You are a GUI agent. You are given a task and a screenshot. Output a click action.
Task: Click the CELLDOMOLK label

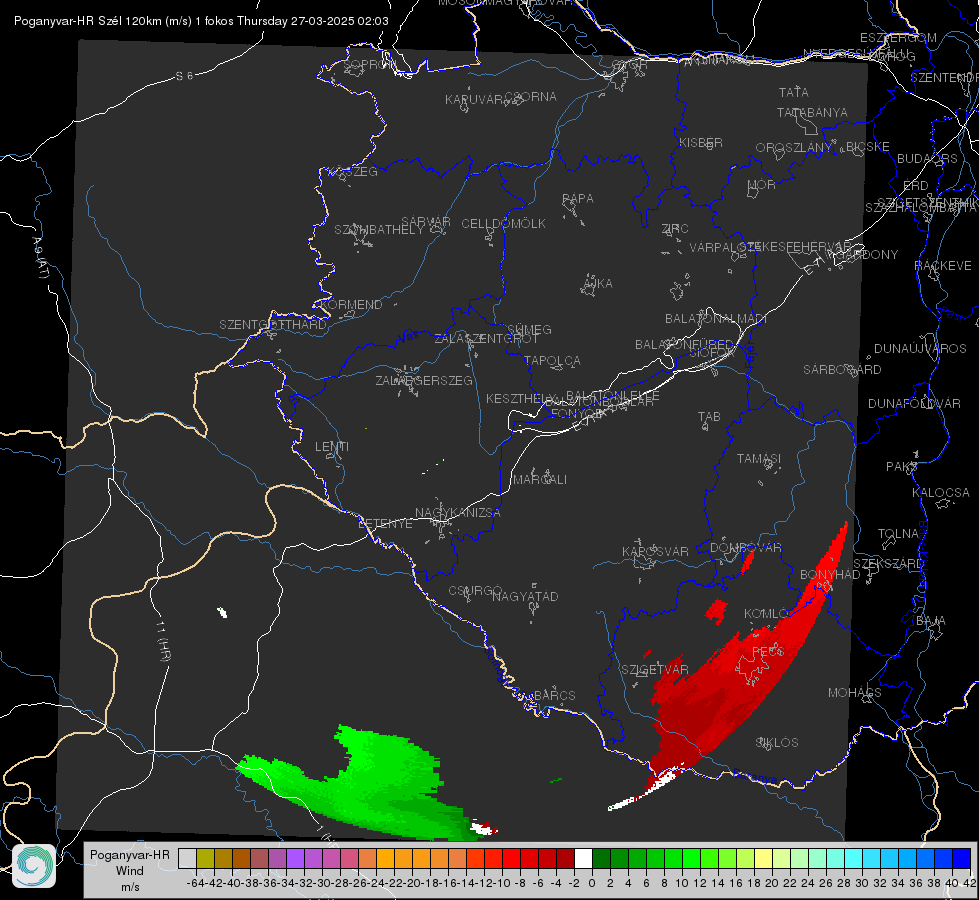coord(503,224)
